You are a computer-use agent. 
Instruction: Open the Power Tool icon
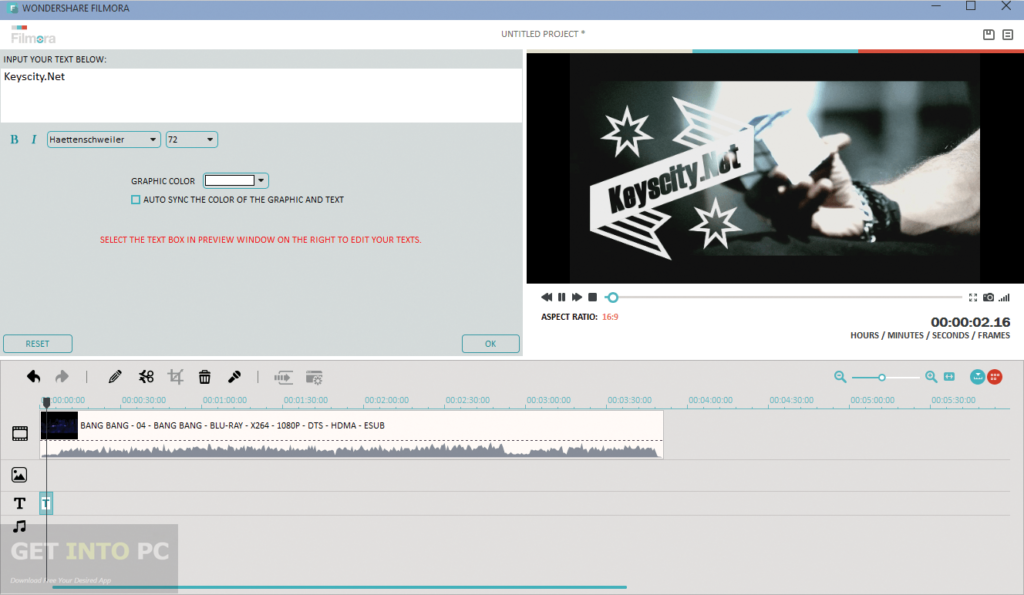point(283,378)
